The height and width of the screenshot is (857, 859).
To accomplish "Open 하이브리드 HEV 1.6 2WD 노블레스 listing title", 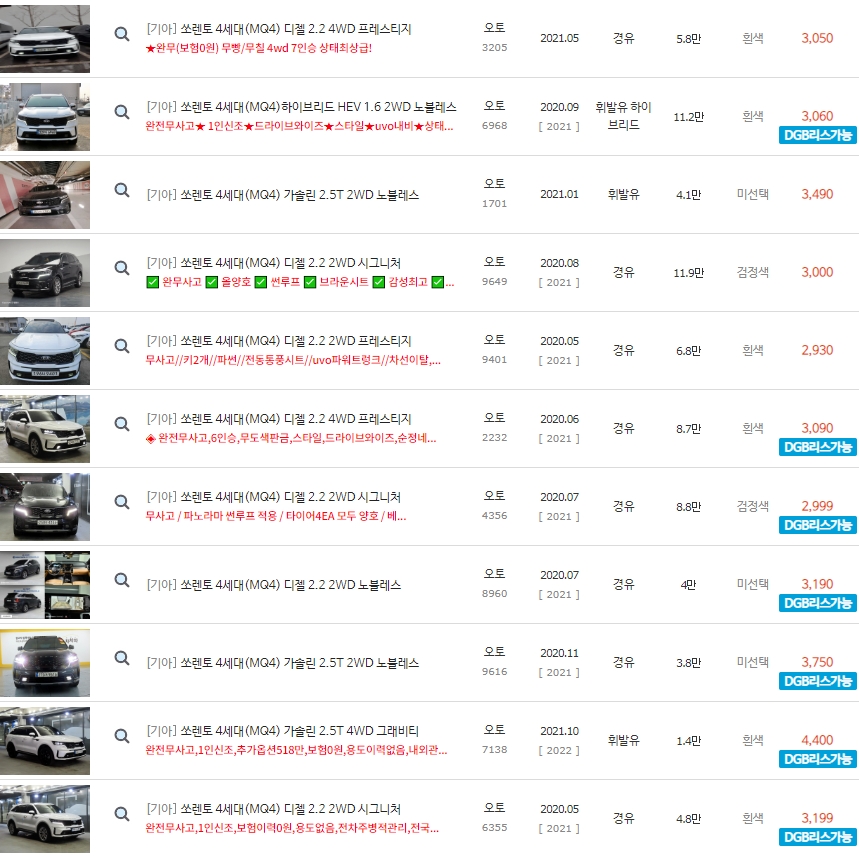I will point(301,107).
